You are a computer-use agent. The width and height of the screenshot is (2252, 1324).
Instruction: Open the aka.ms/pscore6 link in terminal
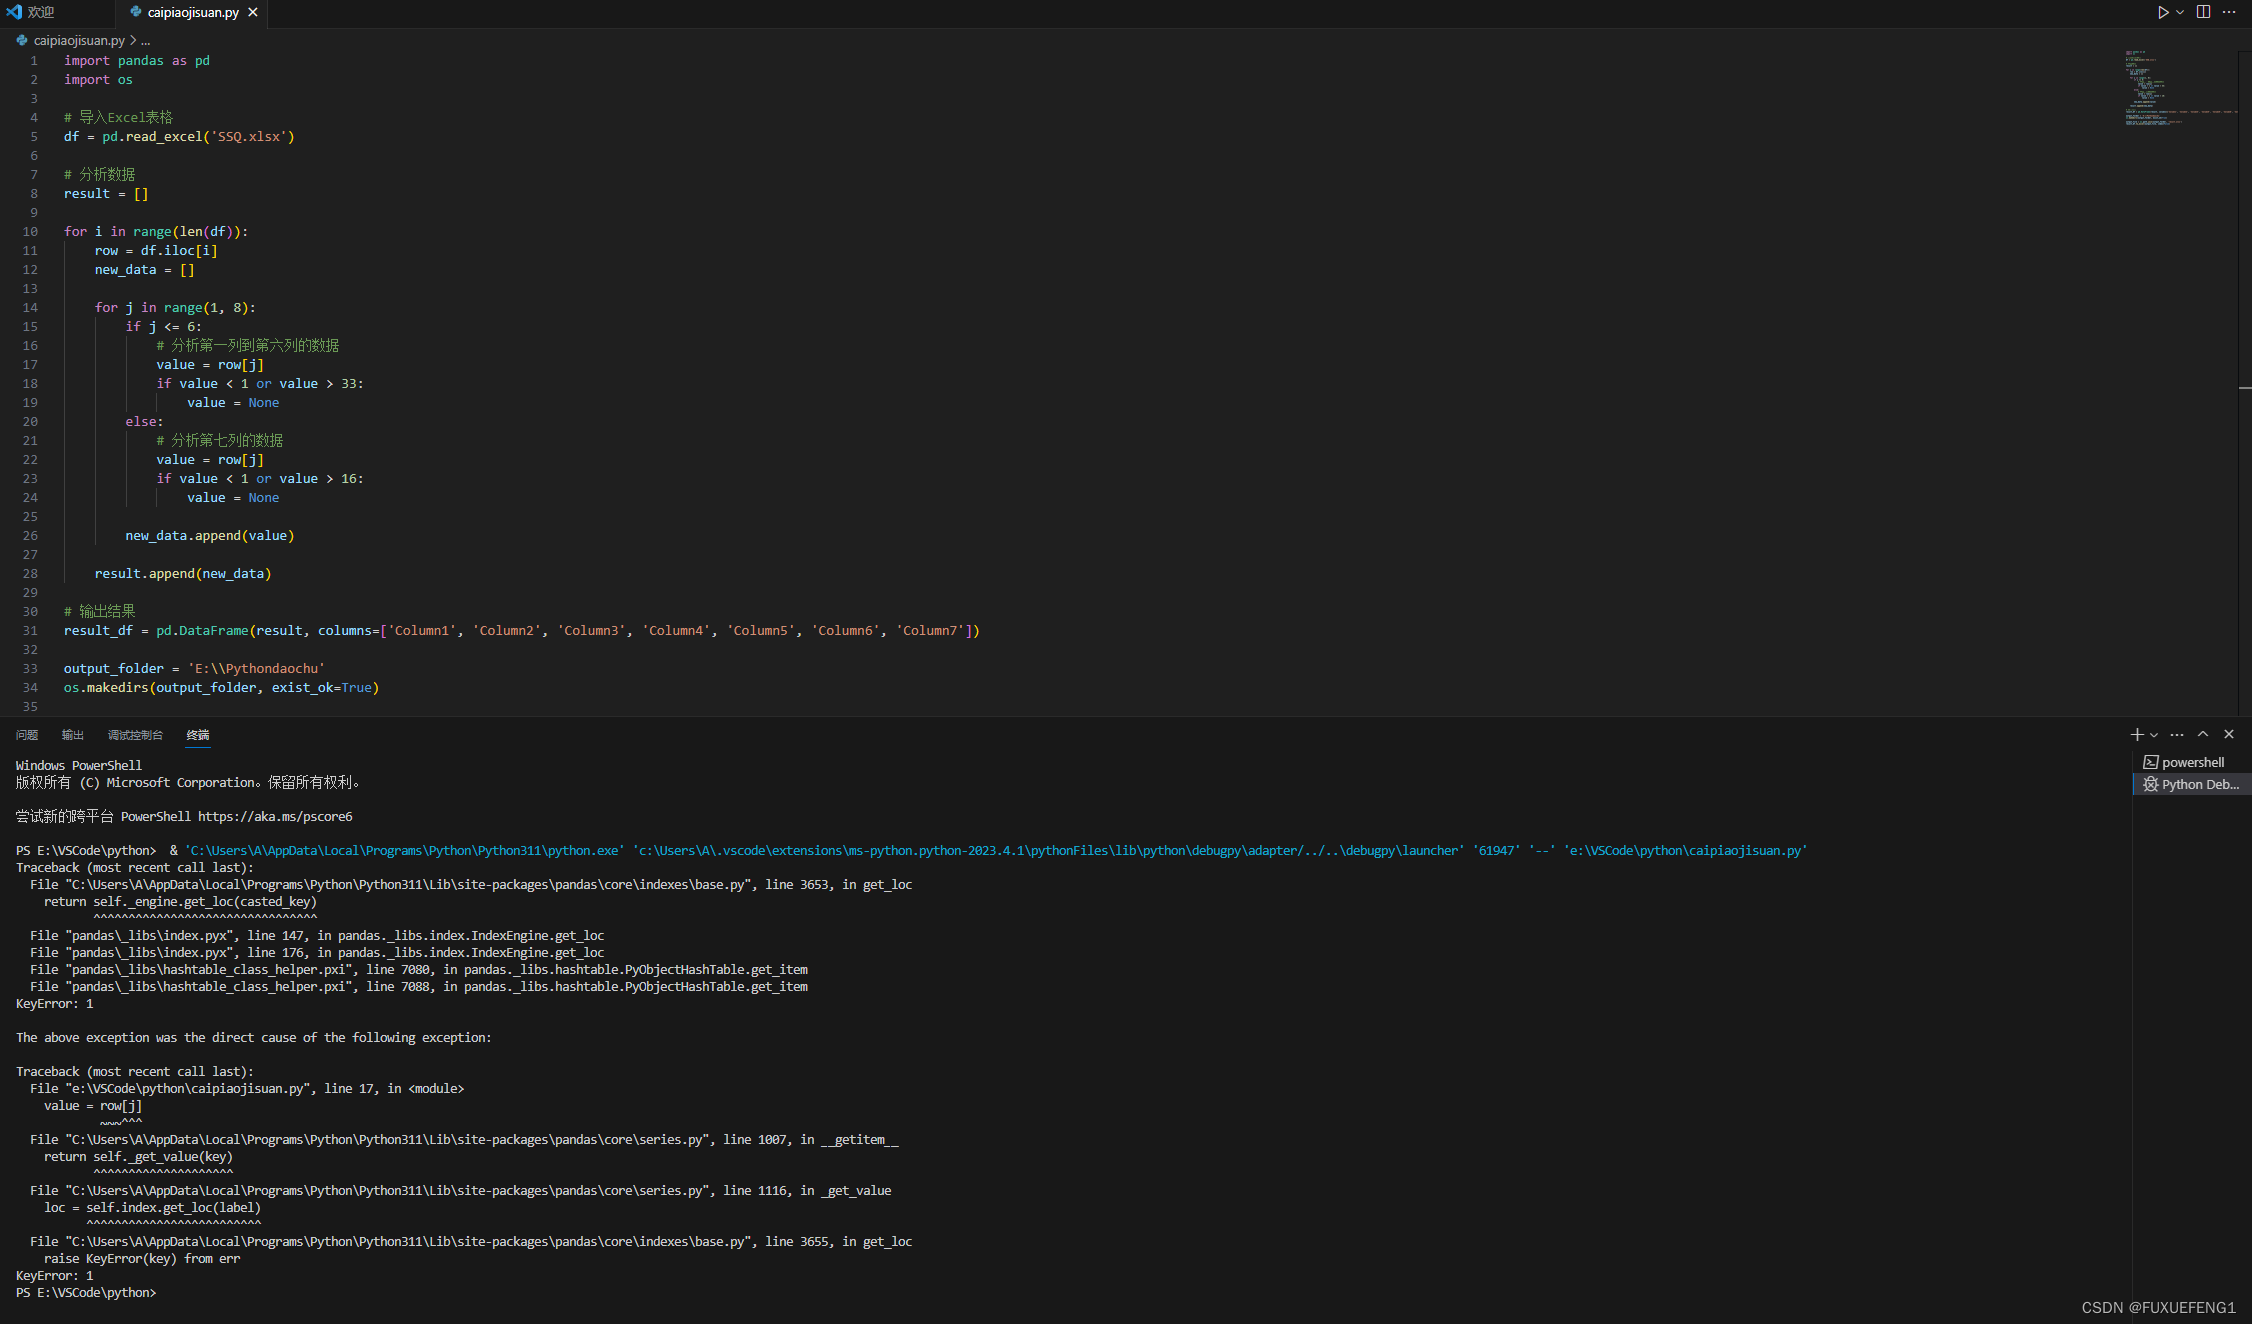[275, 816]
